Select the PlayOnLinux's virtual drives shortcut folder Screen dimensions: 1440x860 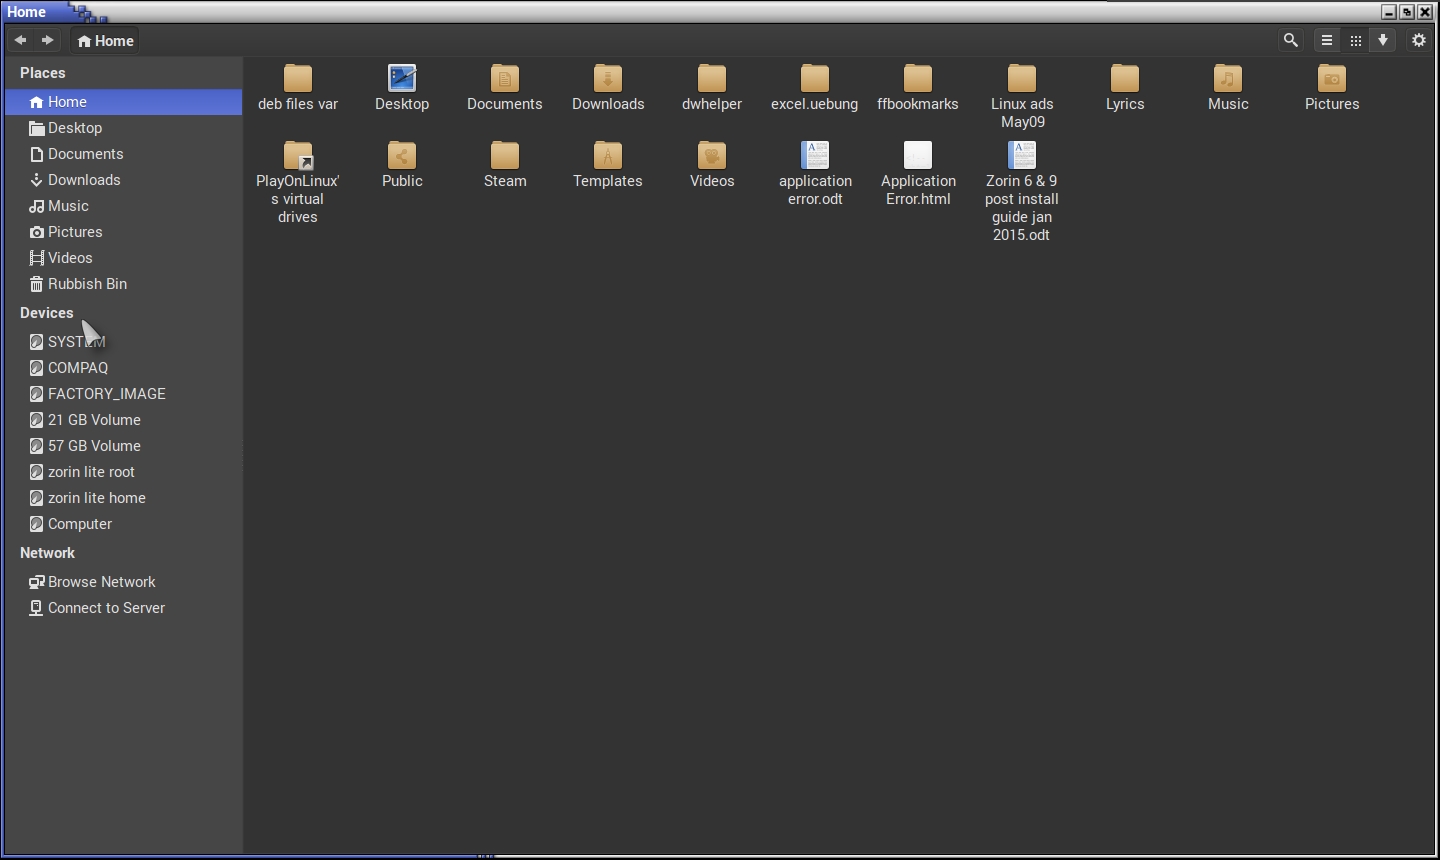pos(298,156)
